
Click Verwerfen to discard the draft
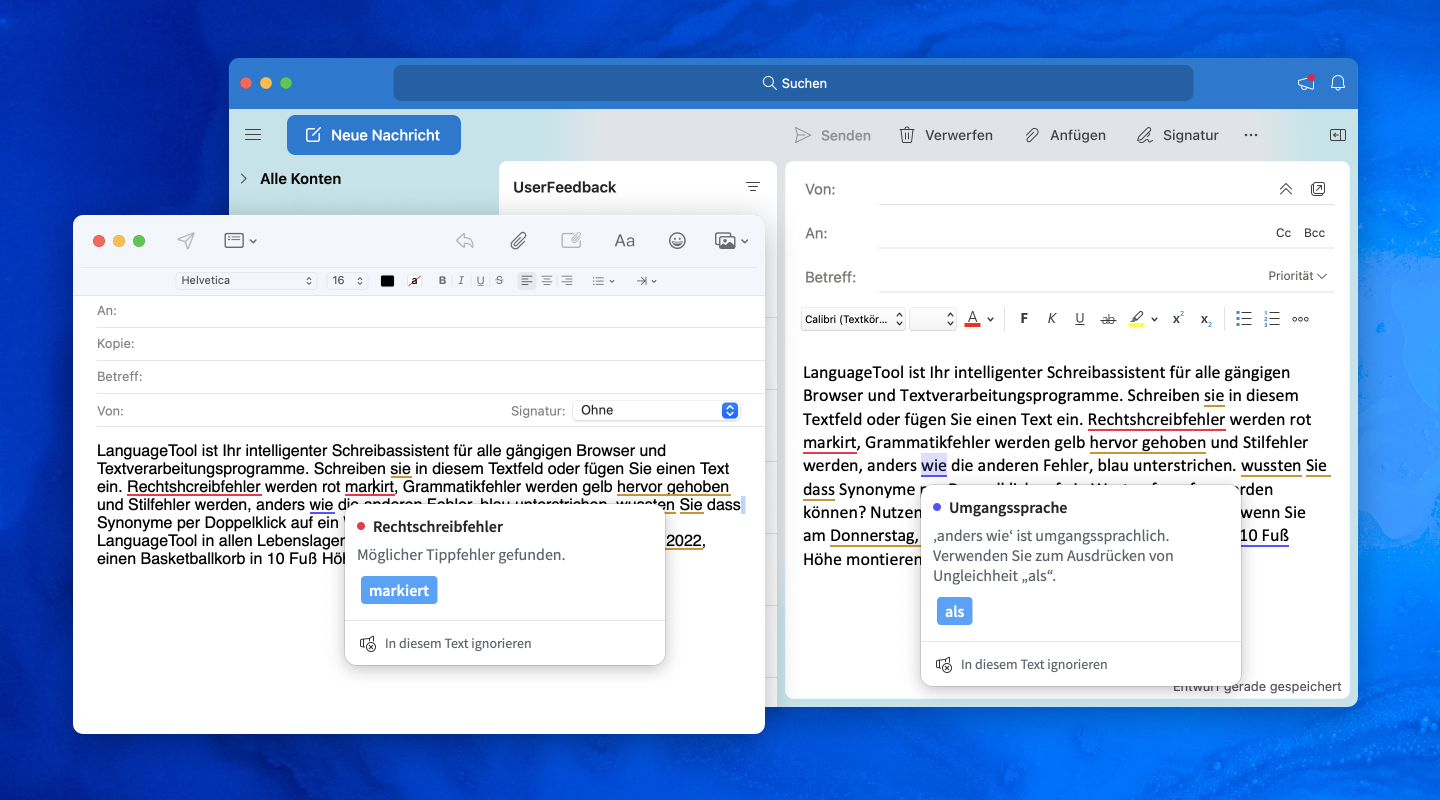pos(946,135)
